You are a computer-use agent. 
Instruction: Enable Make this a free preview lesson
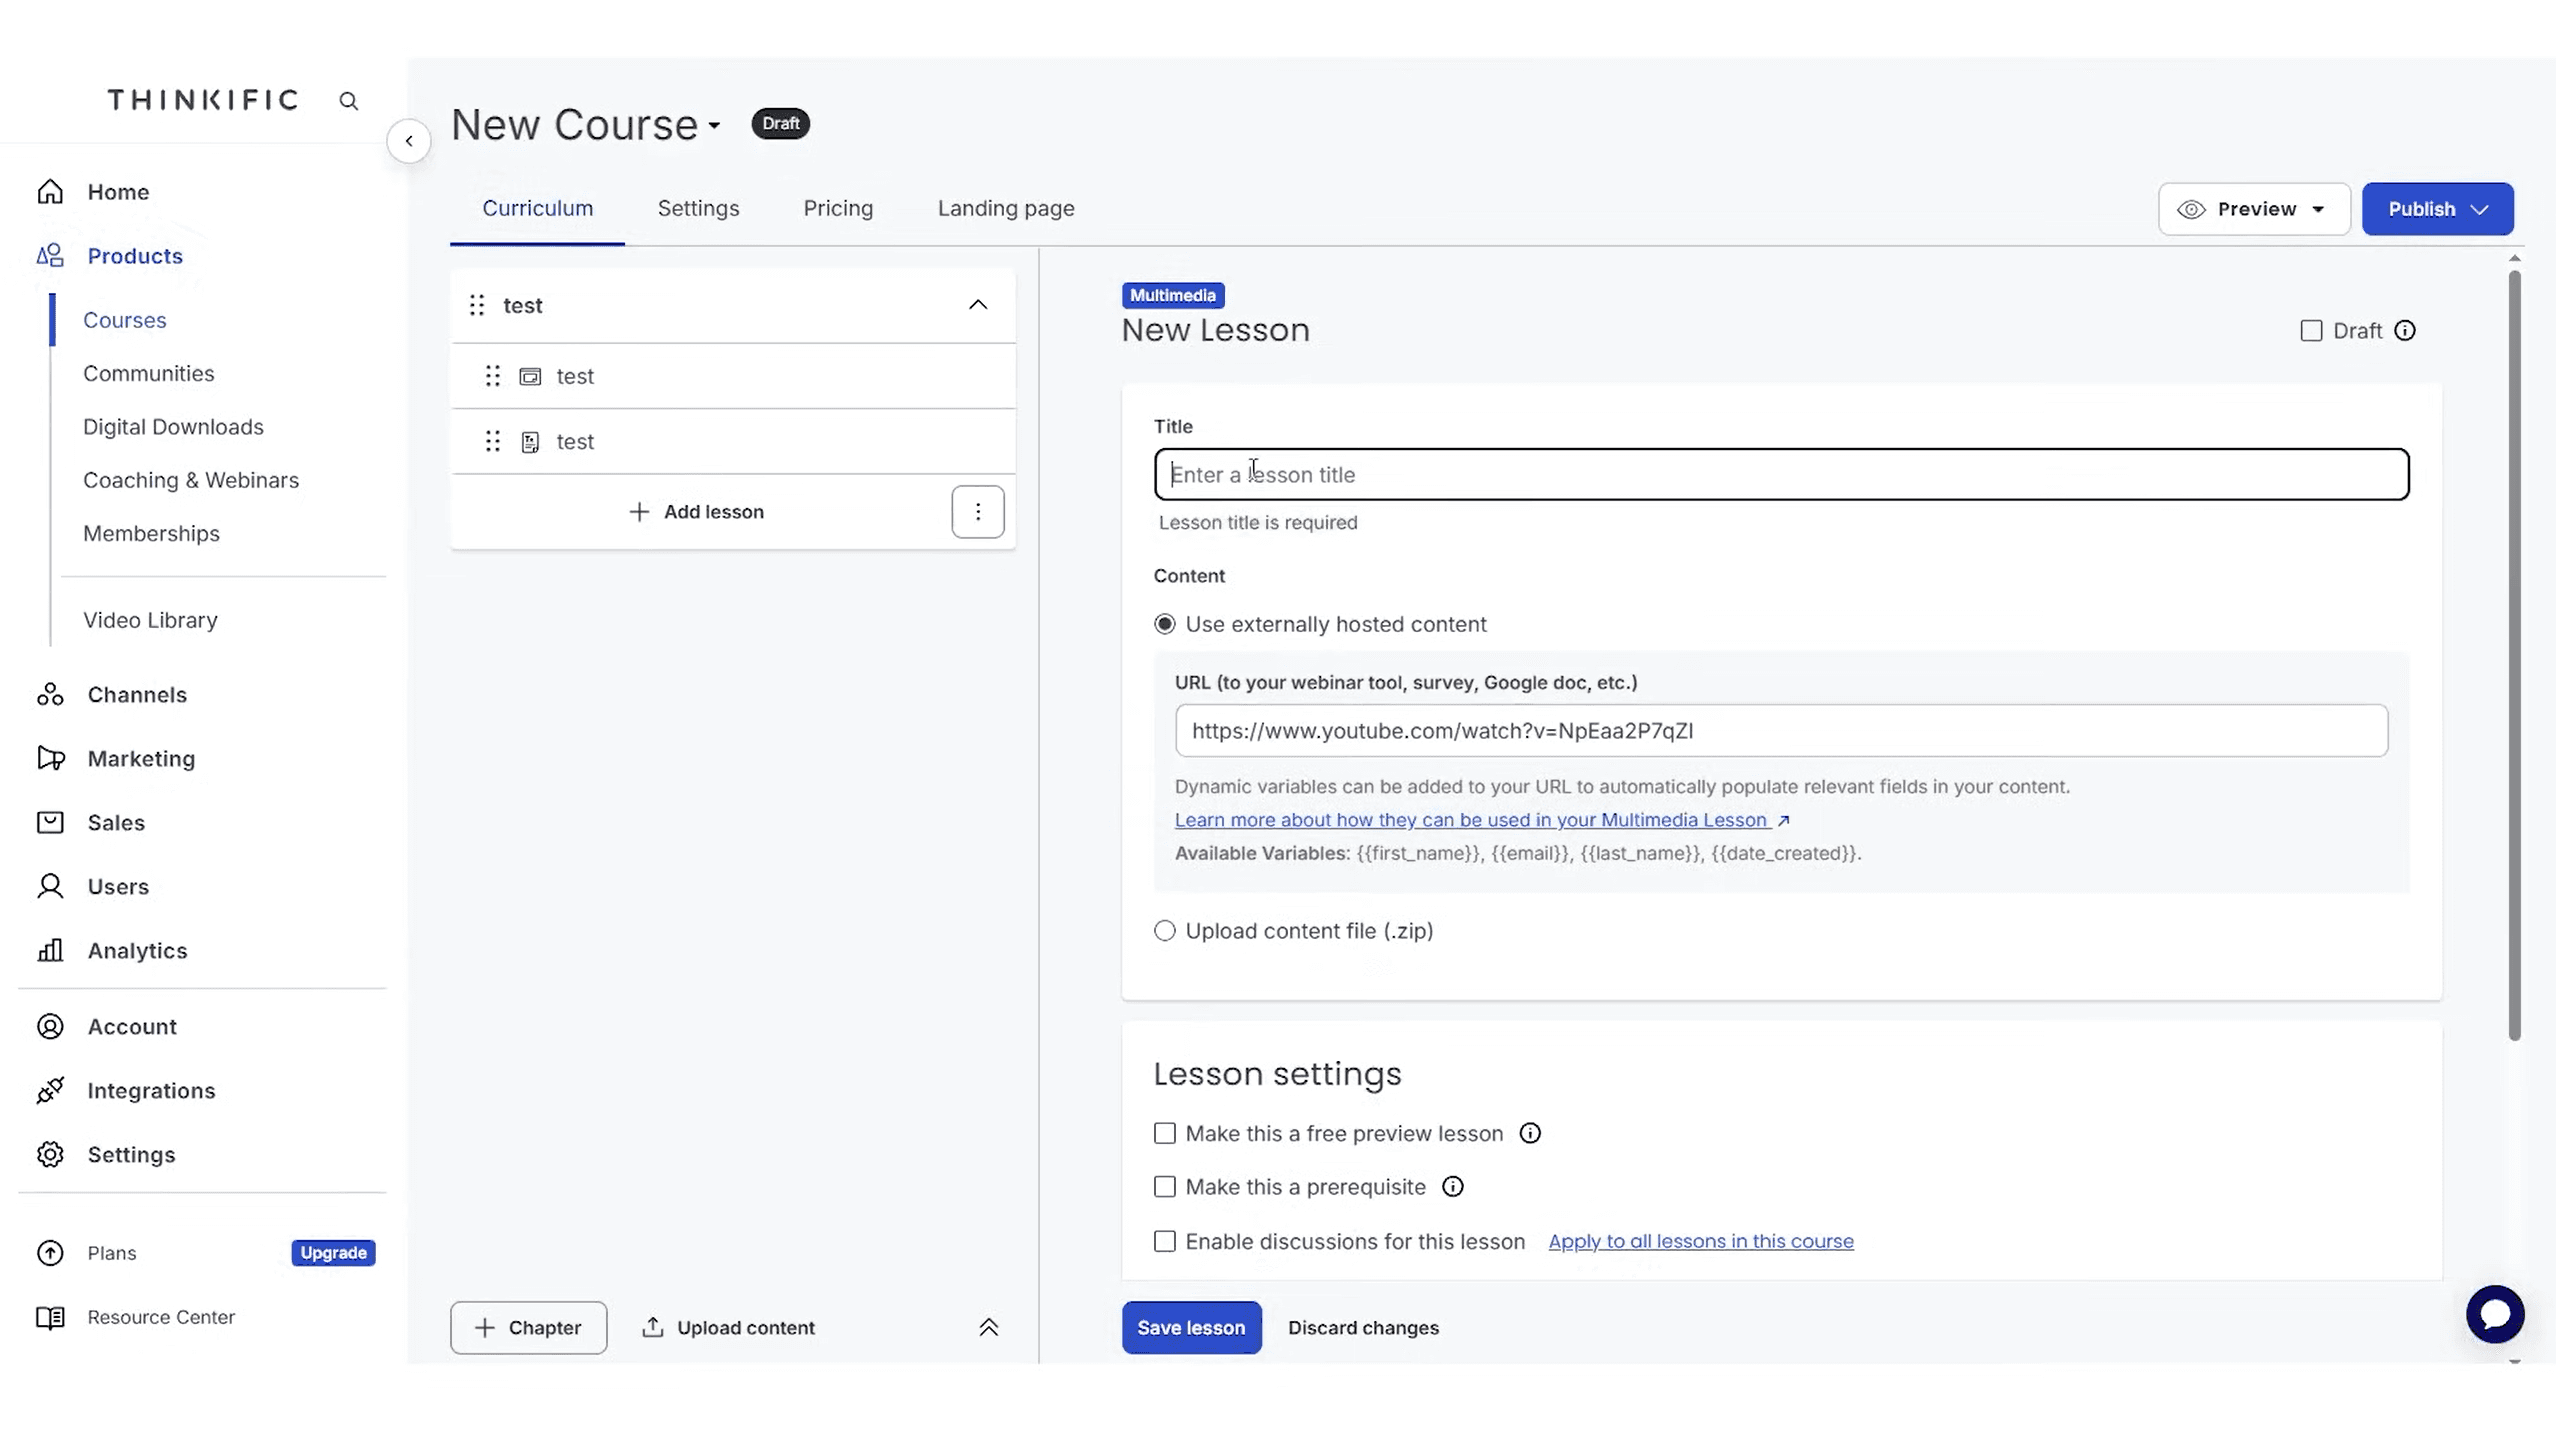1163,1133
